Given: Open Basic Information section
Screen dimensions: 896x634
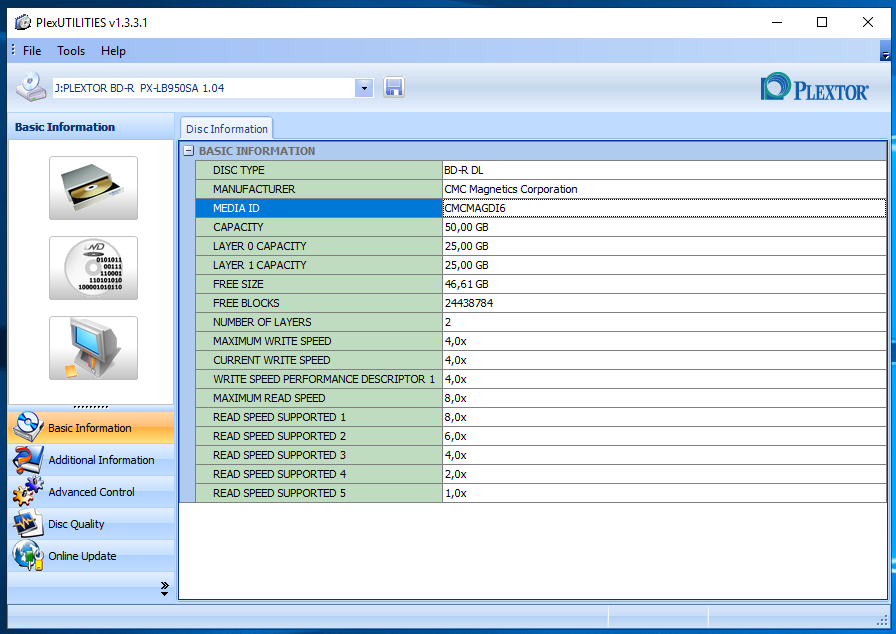Looking at the screenshot, I should click(91, 427).
